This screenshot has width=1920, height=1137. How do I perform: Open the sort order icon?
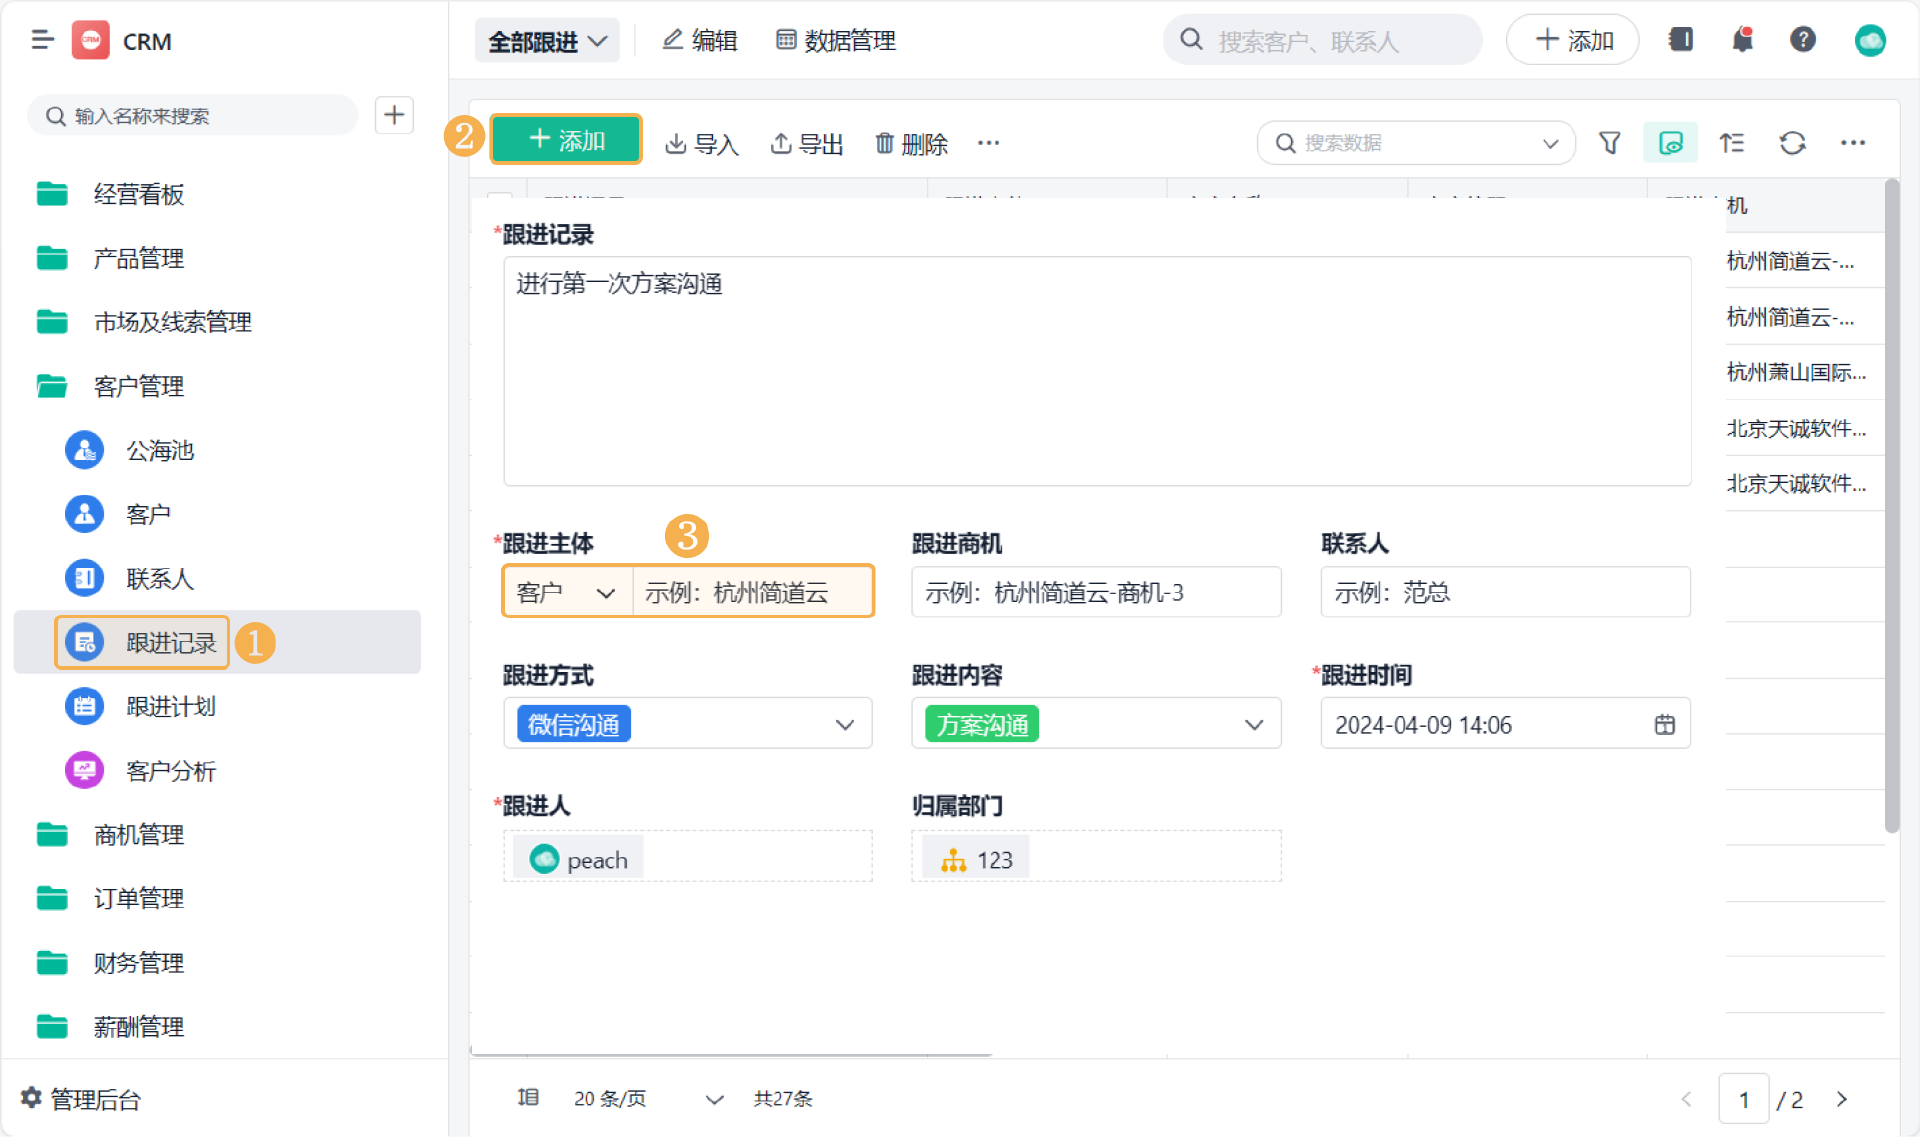tap(1732, 143)
